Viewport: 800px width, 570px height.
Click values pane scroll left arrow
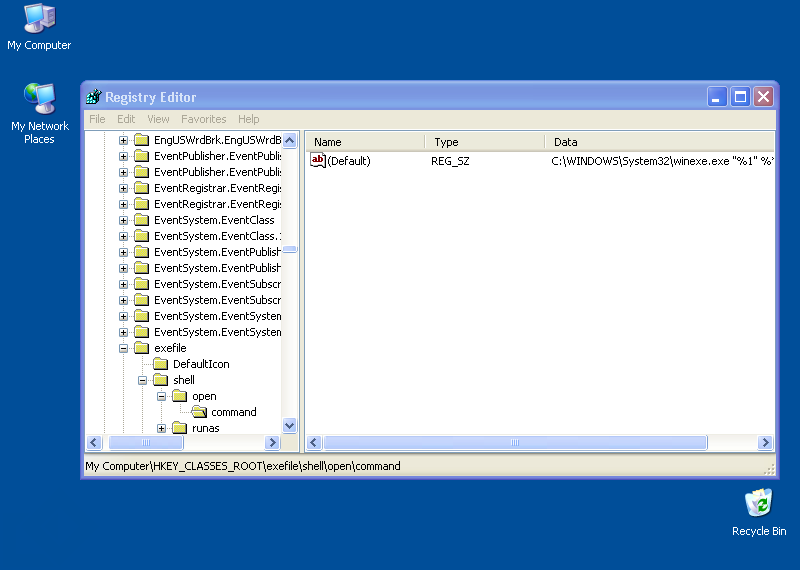(314, 442)
